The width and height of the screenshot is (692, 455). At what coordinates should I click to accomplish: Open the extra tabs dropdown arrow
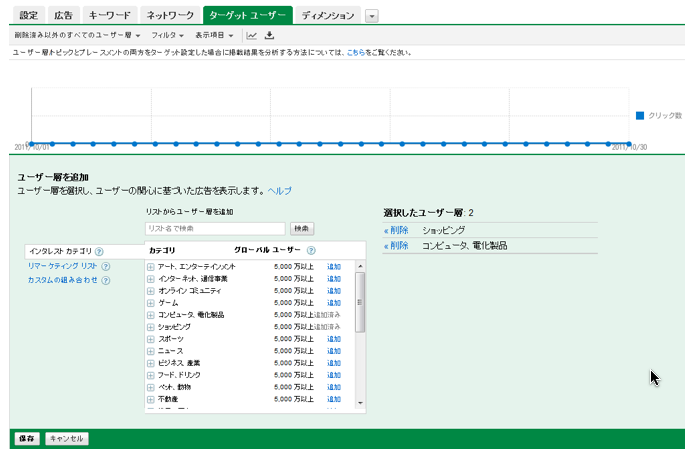coord(372,16)
